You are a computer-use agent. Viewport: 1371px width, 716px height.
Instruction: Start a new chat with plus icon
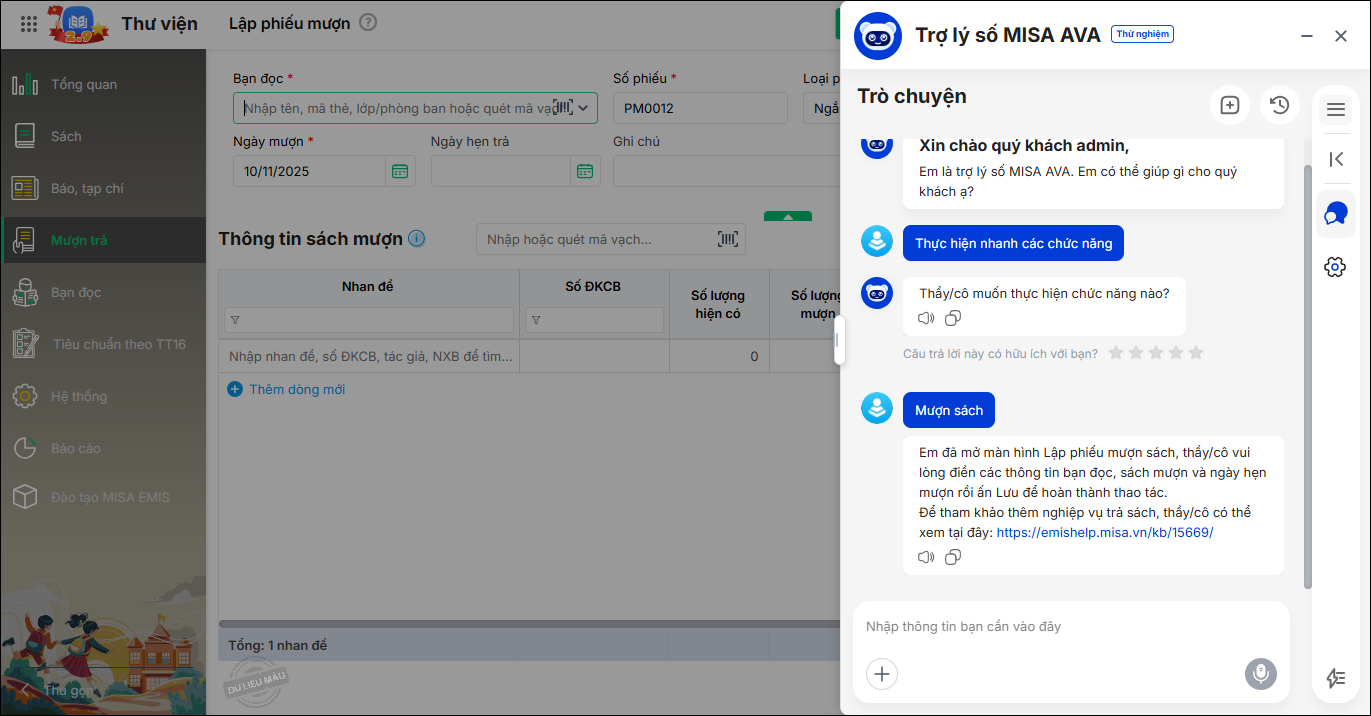[1230, 105]
